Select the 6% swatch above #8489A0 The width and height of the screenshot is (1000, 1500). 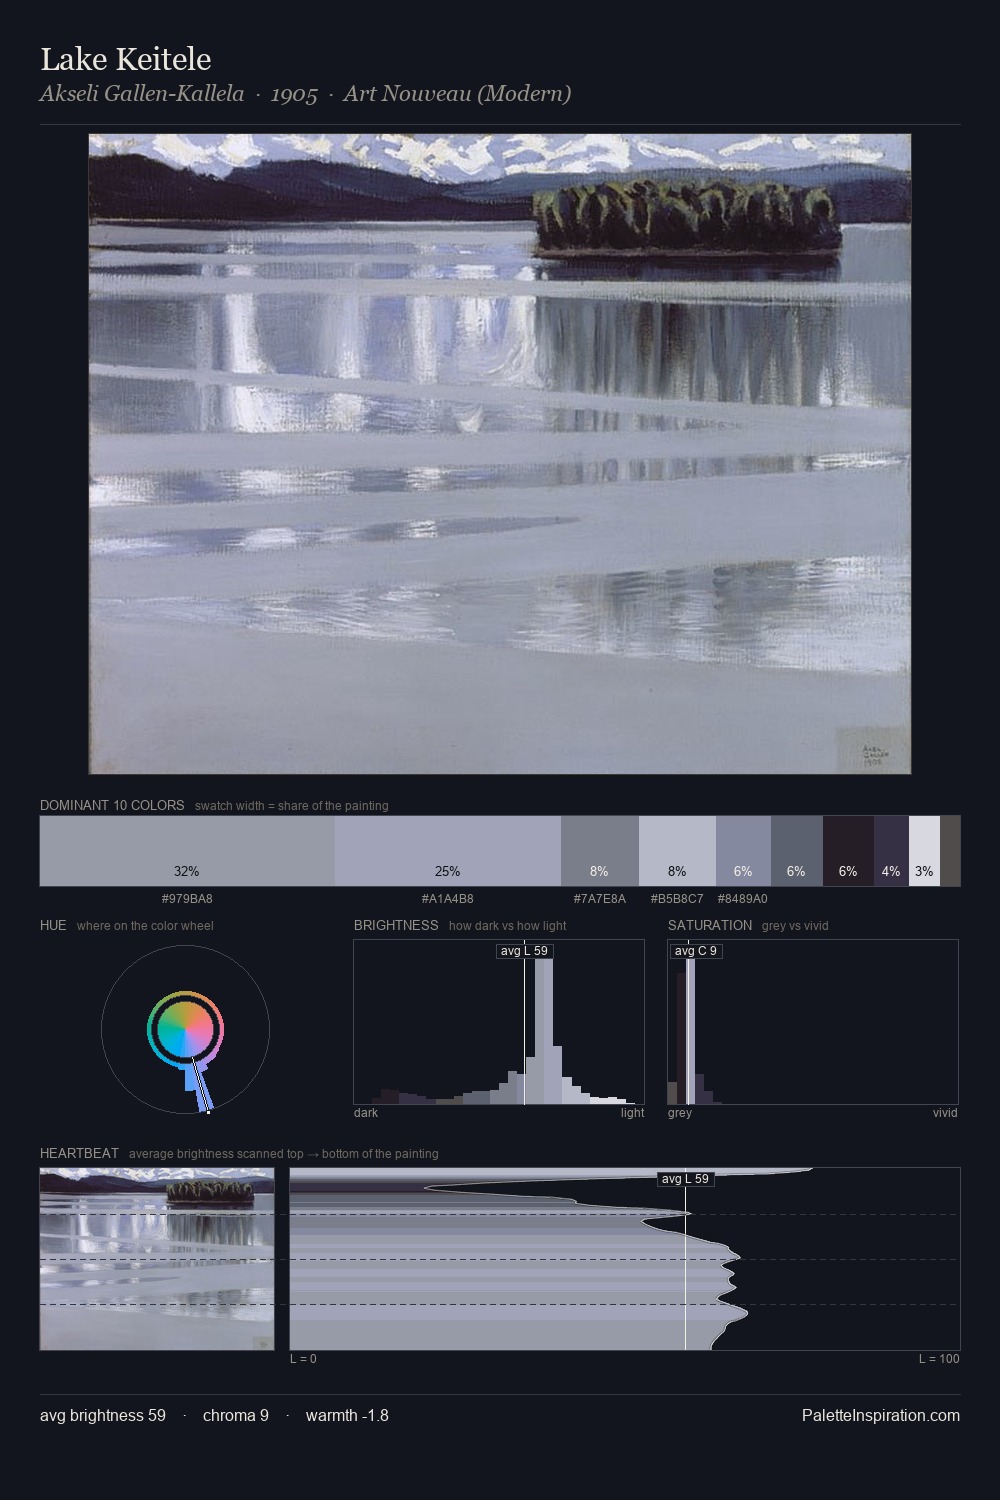[x=743, y=851]
